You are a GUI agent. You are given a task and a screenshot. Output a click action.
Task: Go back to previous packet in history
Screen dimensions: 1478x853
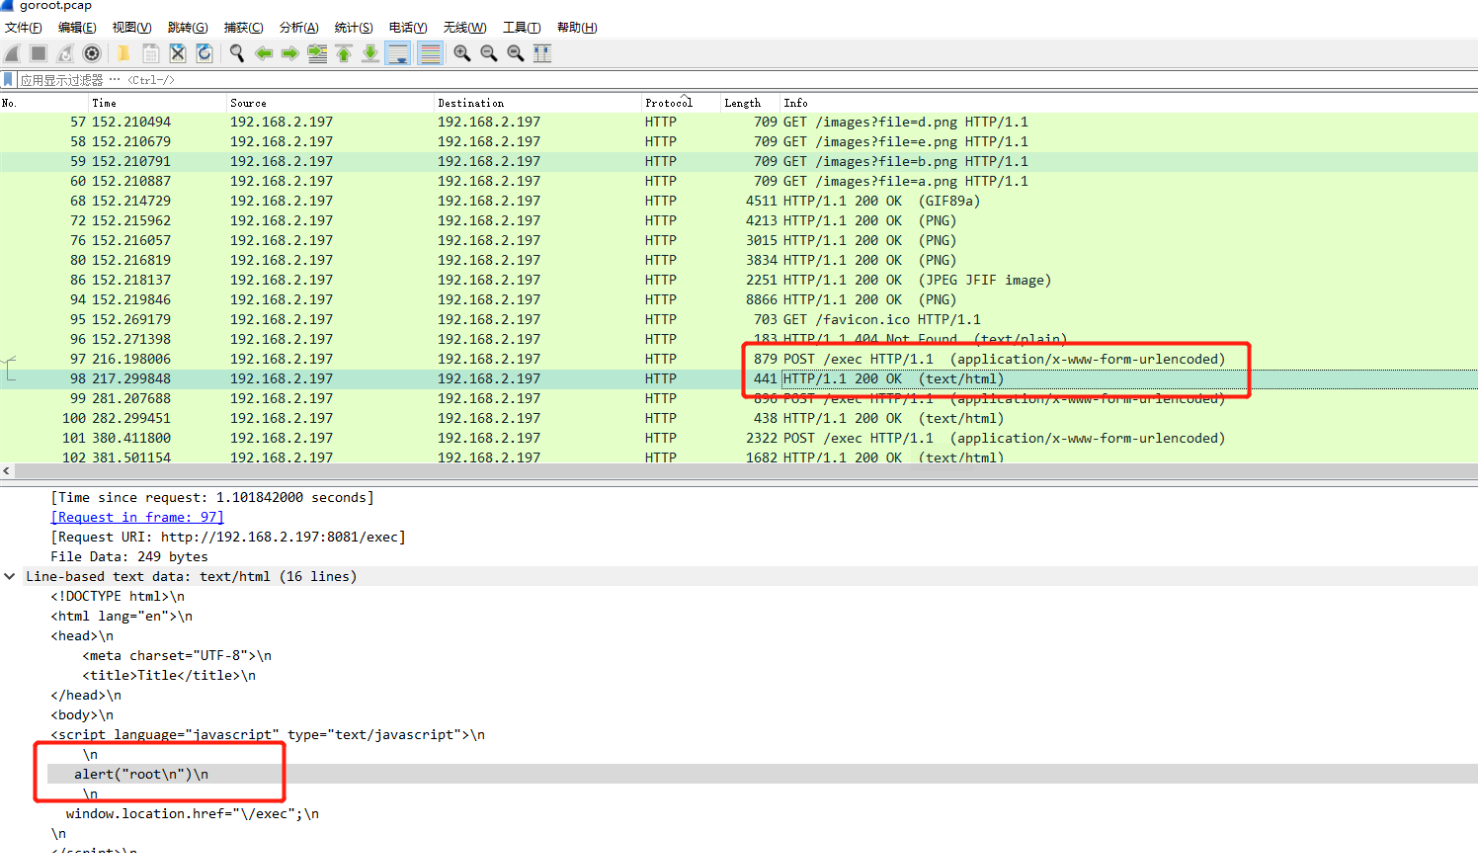pos(264,53)
